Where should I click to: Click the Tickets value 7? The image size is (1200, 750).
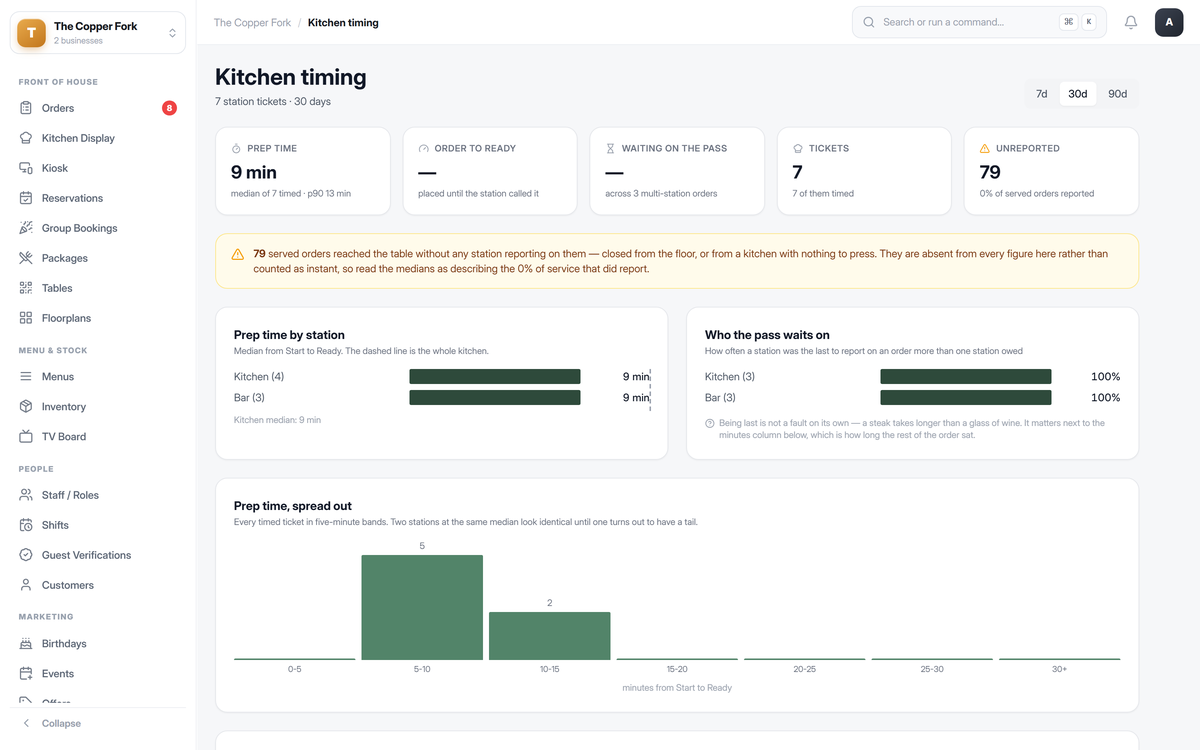point(797,172)
